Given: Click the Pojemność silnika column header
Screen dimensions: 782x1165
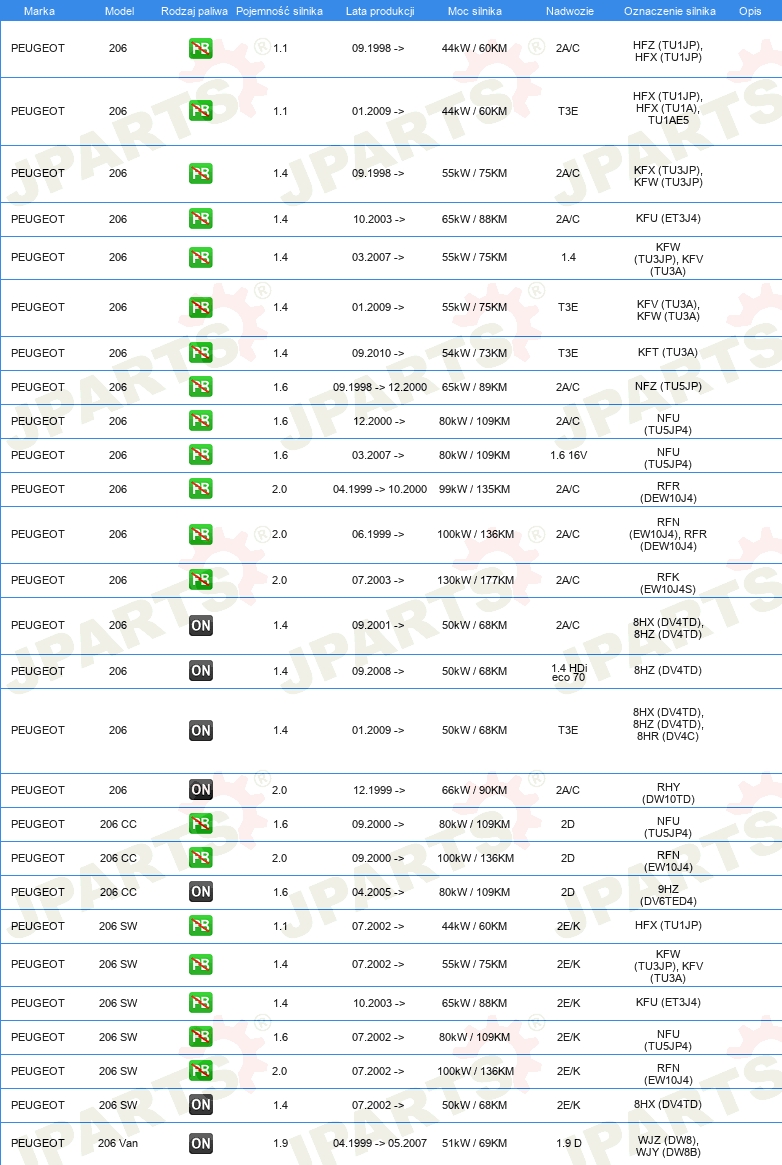Looking at the screenshot, I should click(x=279, y=11).
